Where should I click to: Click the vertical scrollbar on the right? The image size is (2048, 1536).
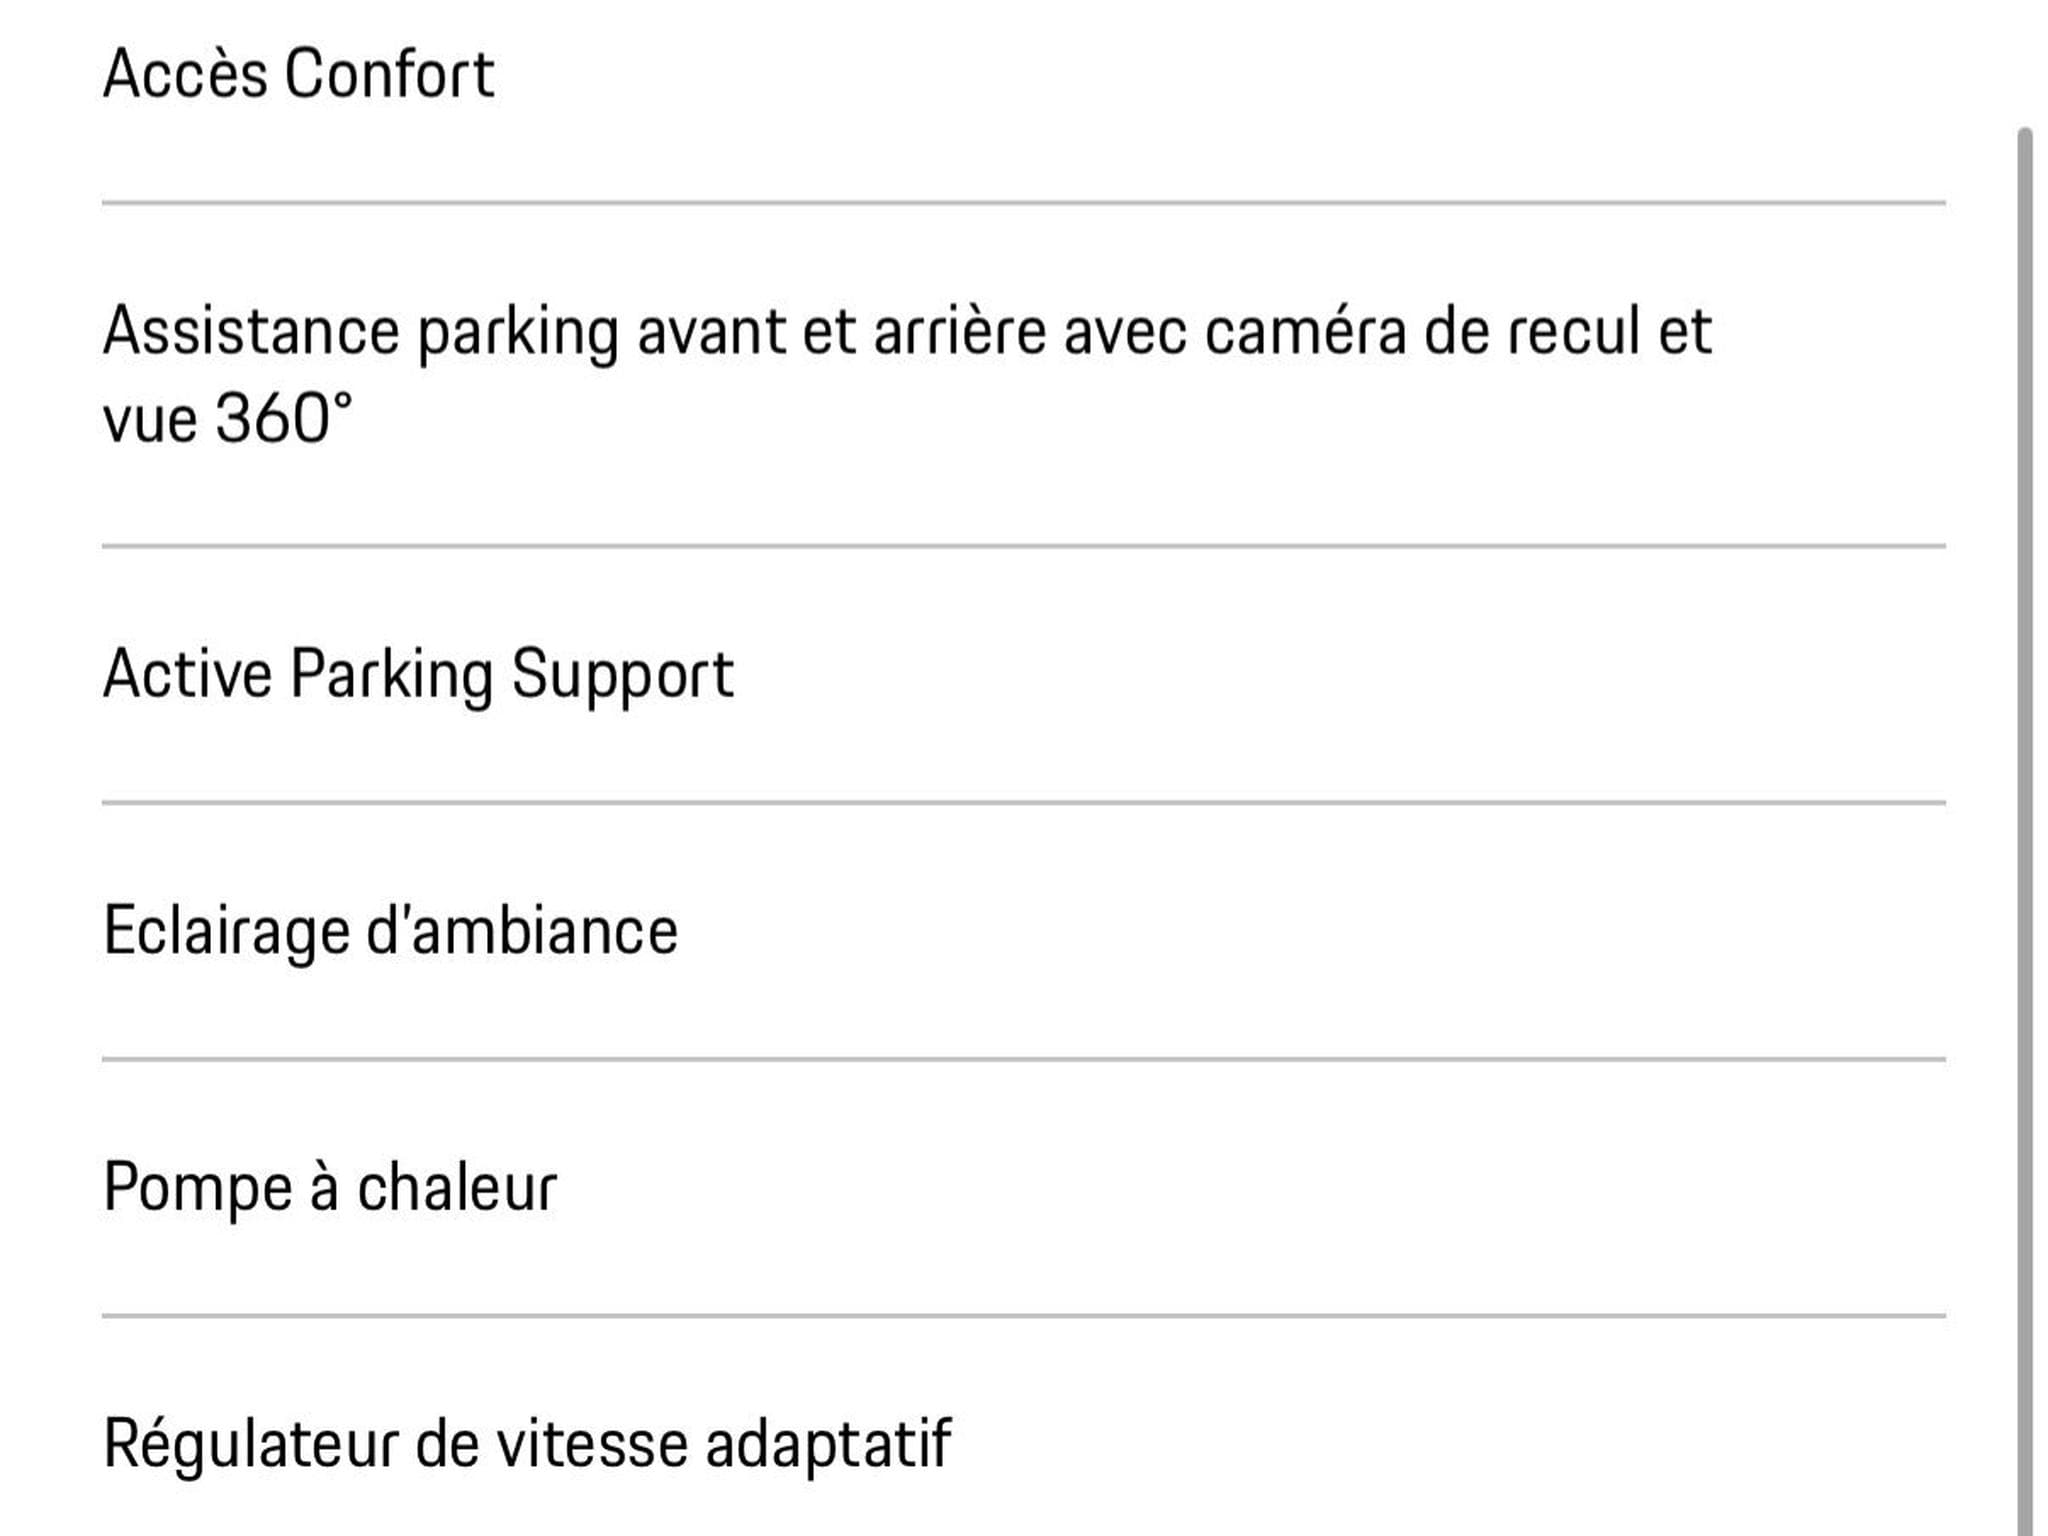(2025, 830)
